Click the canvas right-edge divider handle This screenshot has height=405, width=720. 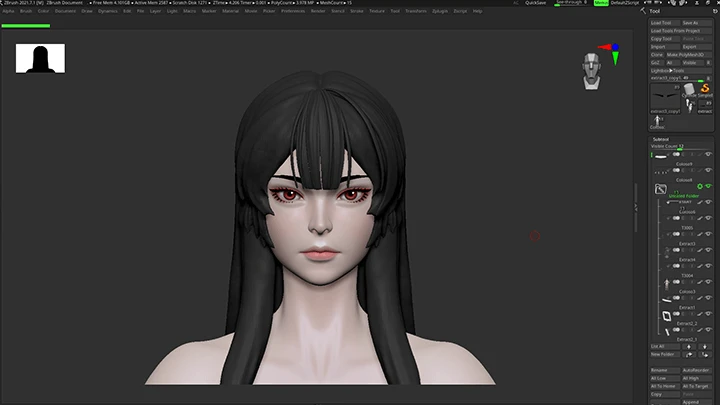point(636,208)
